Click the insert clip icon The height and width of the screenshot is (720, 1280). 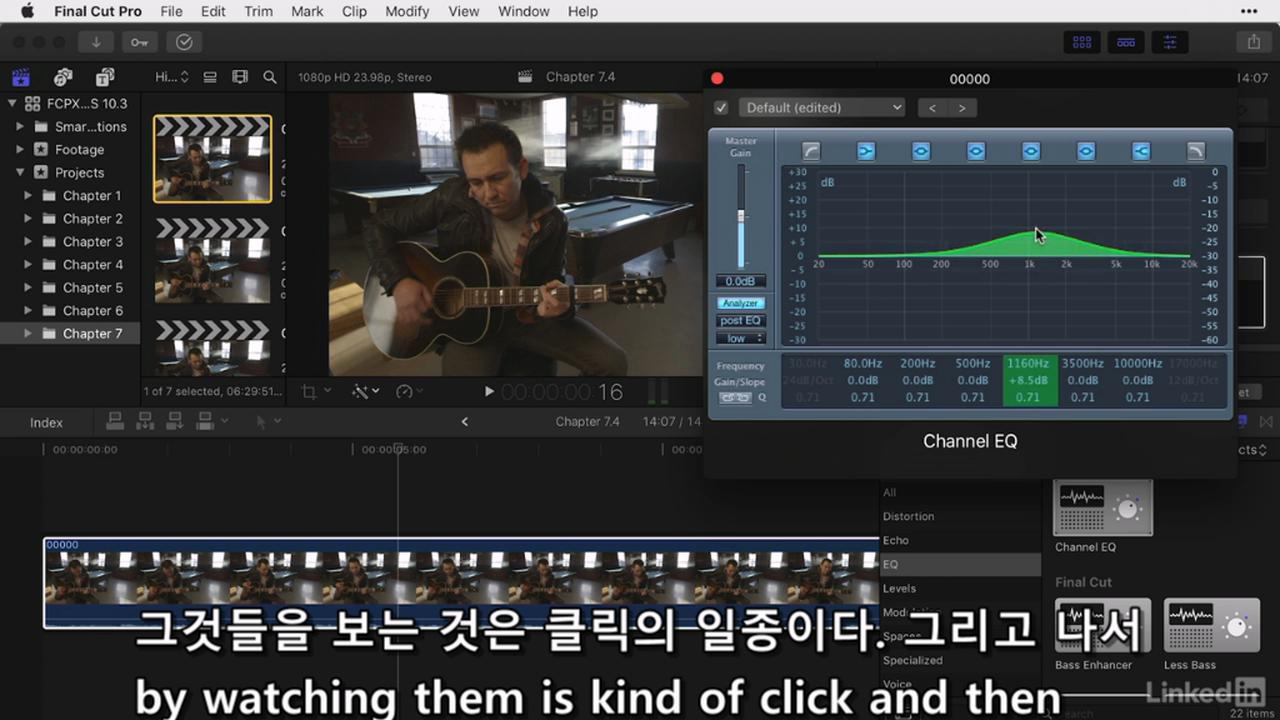click(x=144, y=421)
